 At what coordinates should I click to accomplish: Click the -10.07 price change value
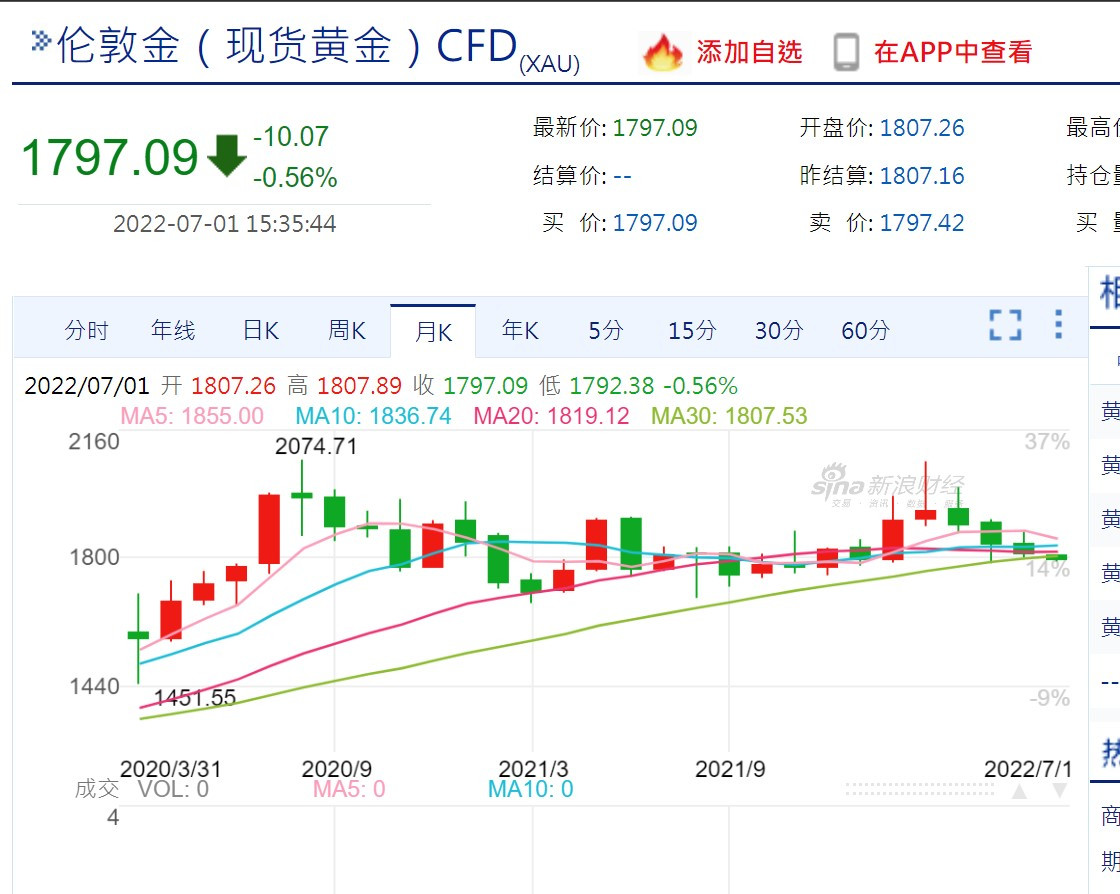point(291,136)
